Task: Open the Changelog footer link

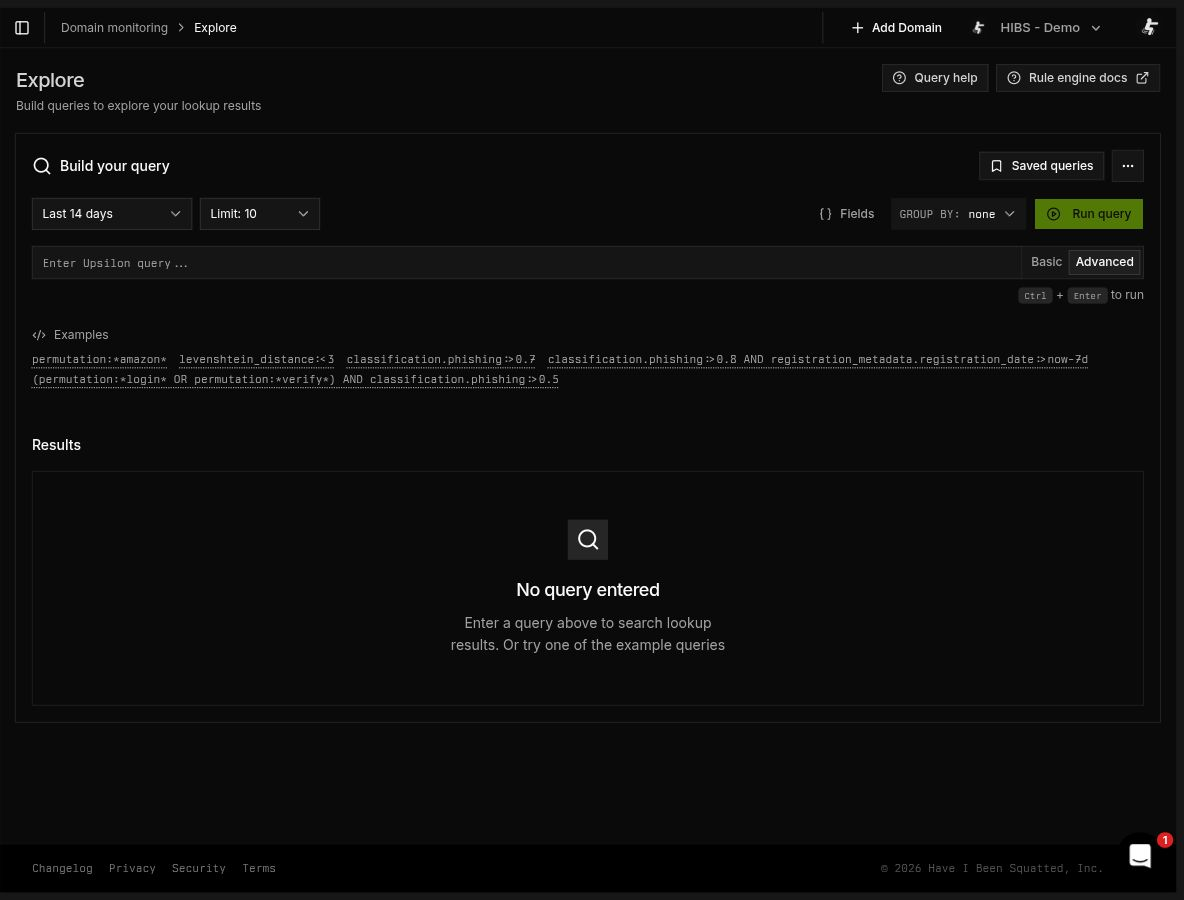Action: coord(62,868)
